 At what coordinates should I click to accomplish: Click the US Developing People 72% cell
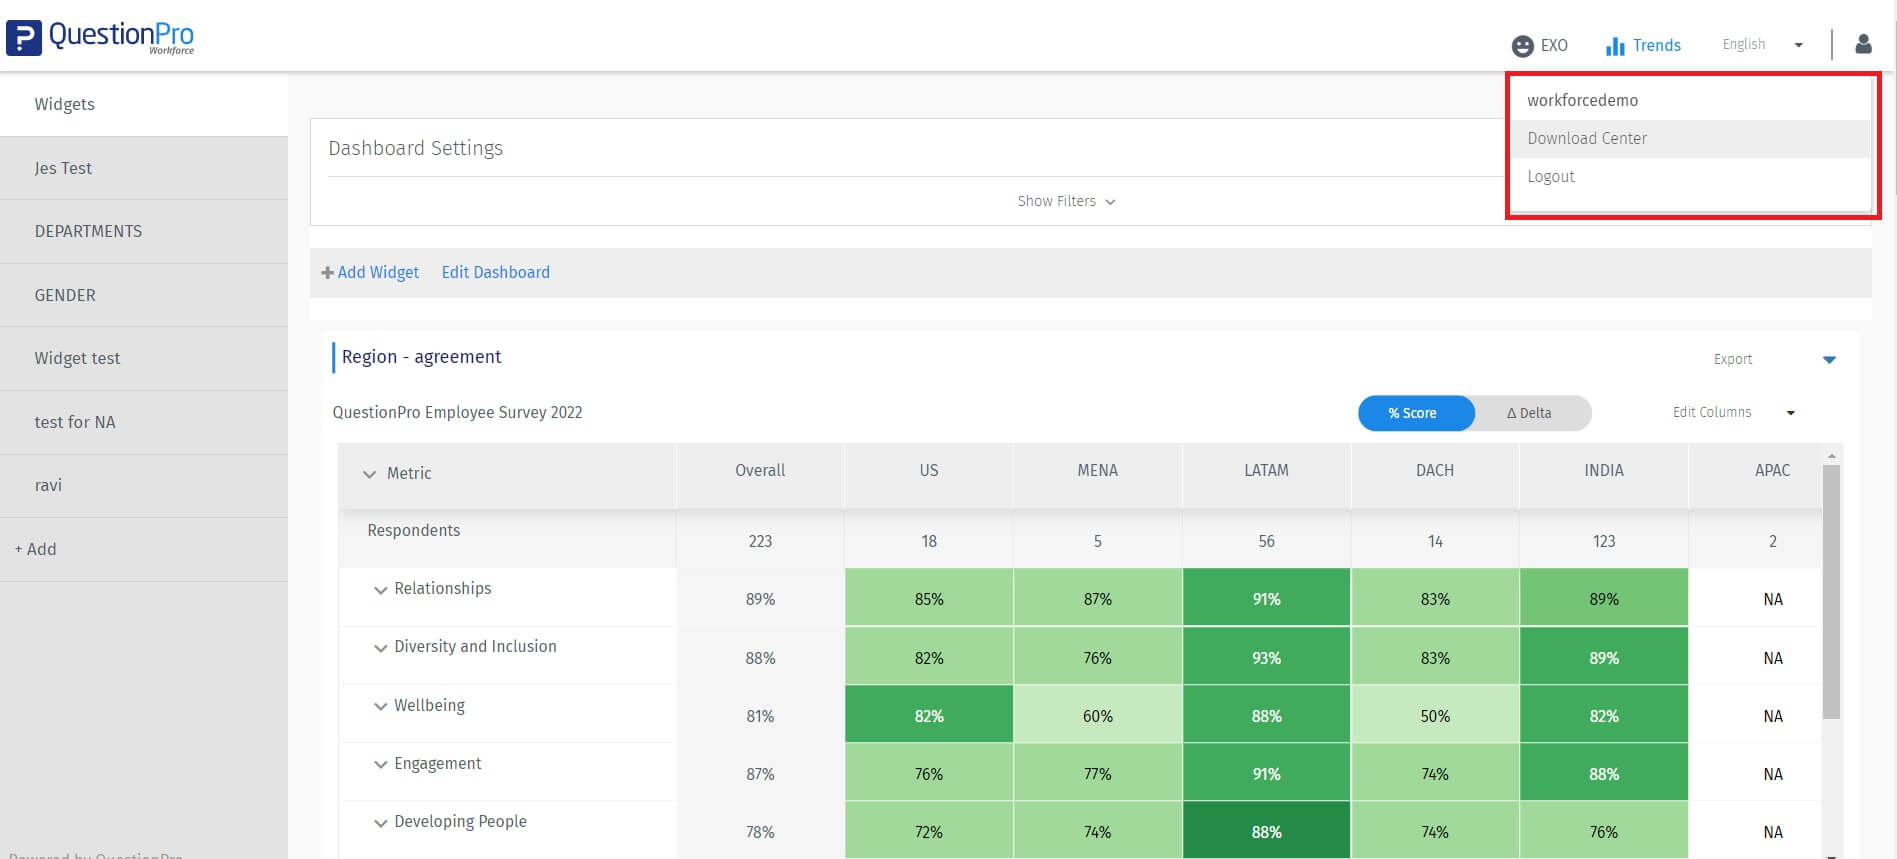click(929, 831)
